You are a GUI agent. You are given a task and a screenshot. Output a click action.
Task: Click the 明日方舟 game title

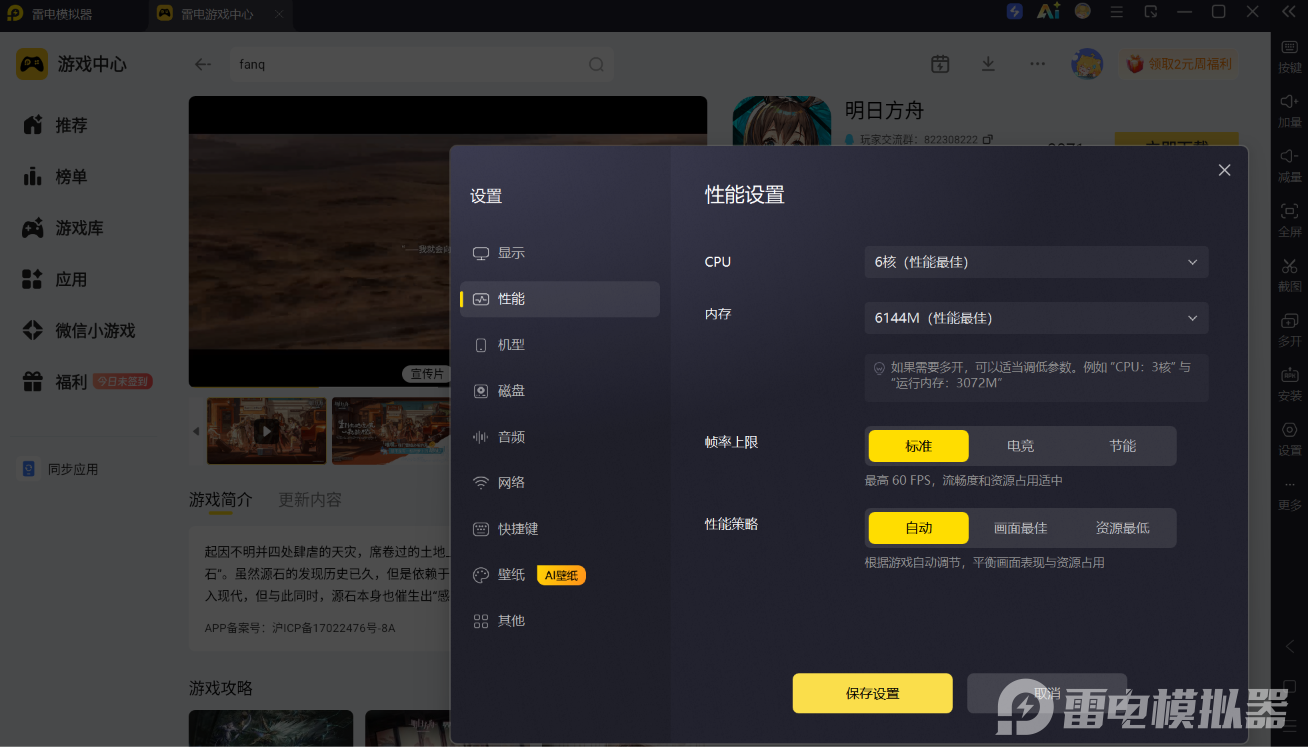(884, 110)
